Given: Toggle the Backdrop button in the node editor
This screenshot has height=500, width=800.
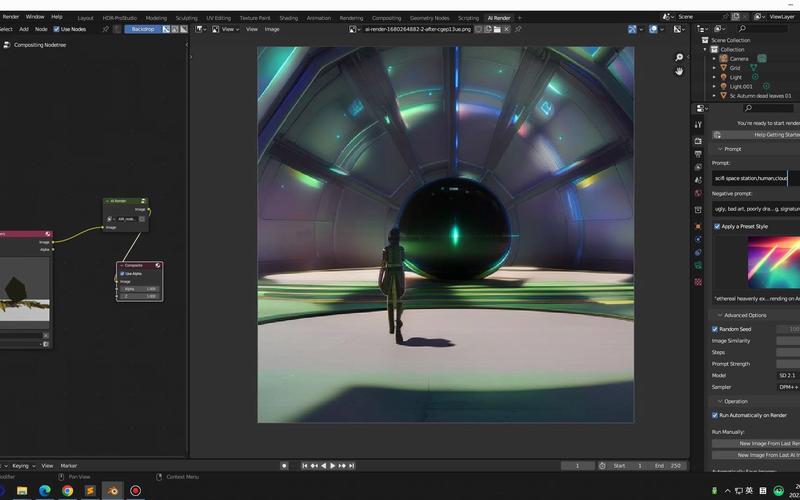Looking at the screenshot, I should (143, 30).
